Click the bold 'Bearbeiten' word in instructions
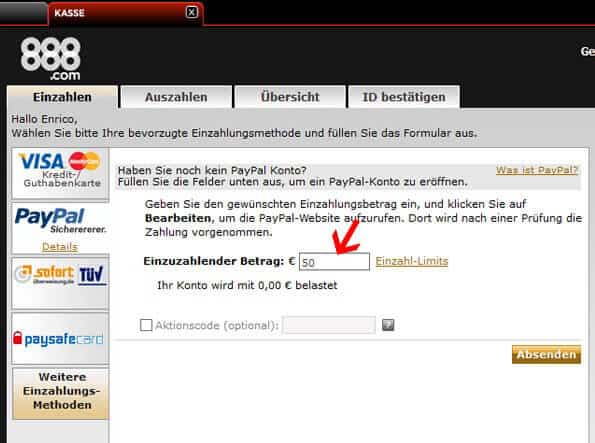Viewport: 595px width, 443px height. (x=178, y=218)
